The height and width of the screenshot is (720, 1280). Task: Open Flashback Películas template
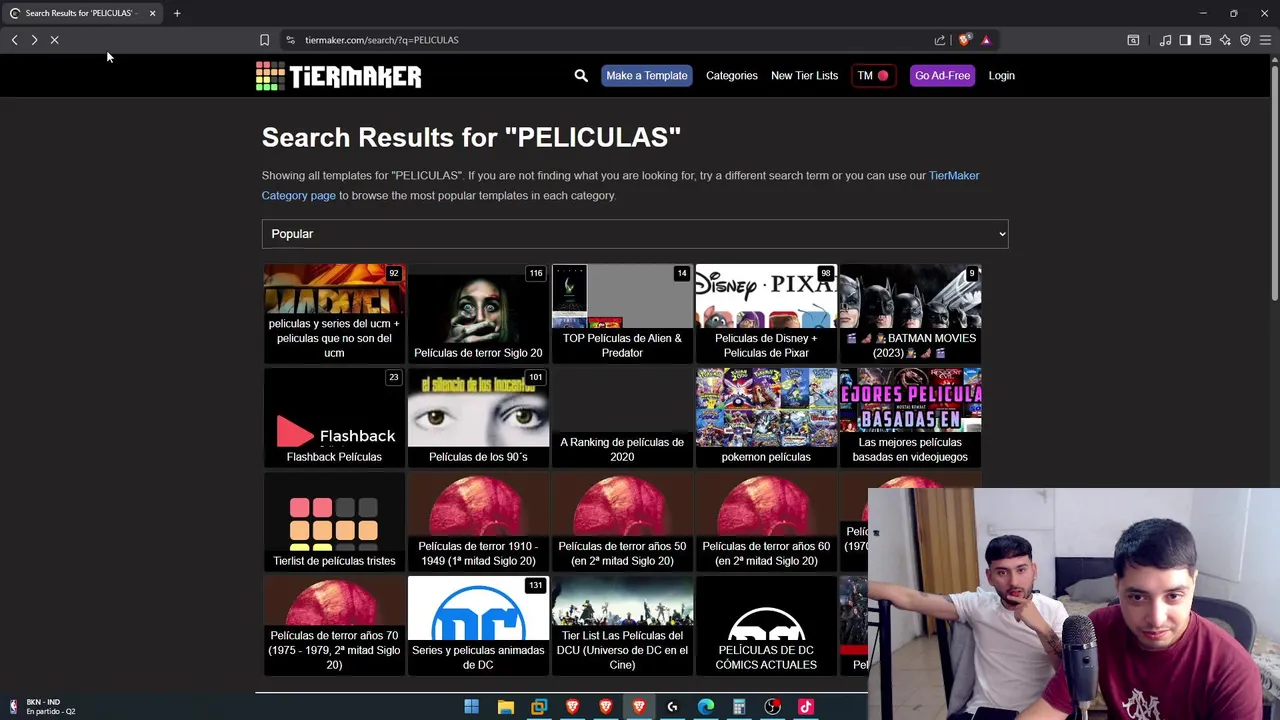[x=334, y=417]
